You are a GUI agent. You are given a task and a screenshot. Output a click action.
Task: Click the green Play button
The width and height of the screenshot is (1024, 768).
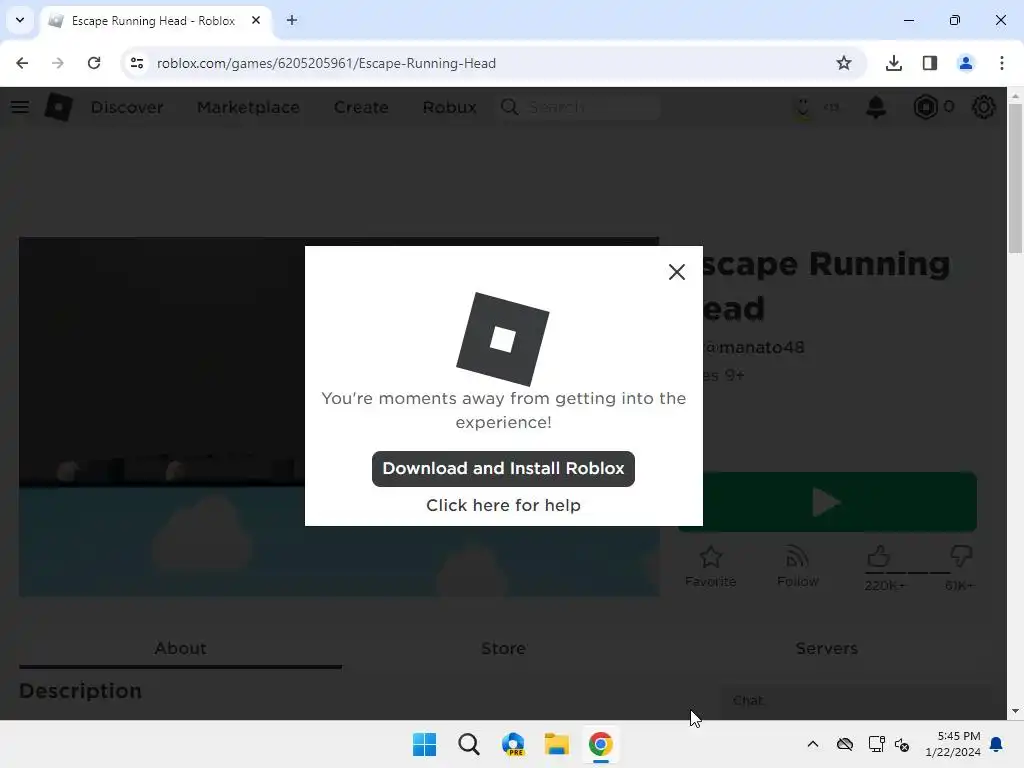827,502
